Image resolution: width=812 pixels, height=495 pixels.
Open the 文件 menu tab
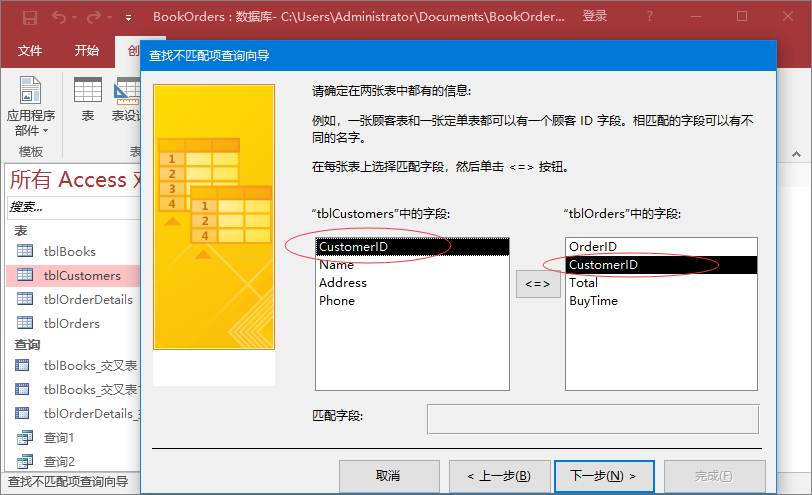point(30,51)
